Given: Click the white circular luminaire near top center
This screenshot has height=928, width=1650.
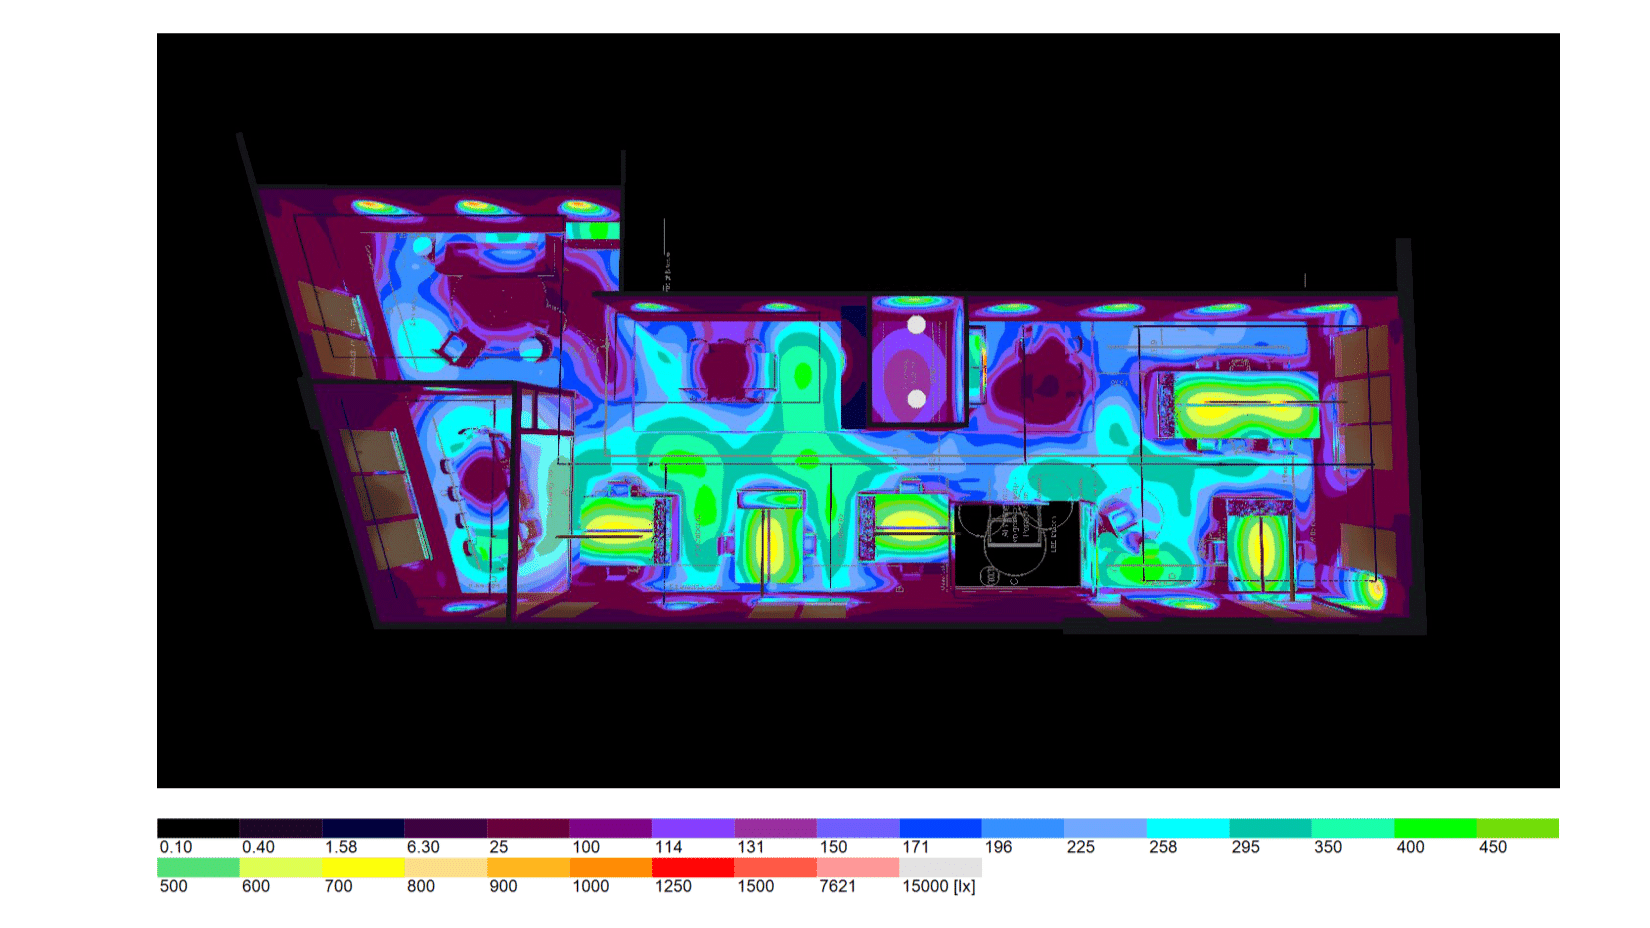Looking at the screenshot, I should [x=917, y=325].
